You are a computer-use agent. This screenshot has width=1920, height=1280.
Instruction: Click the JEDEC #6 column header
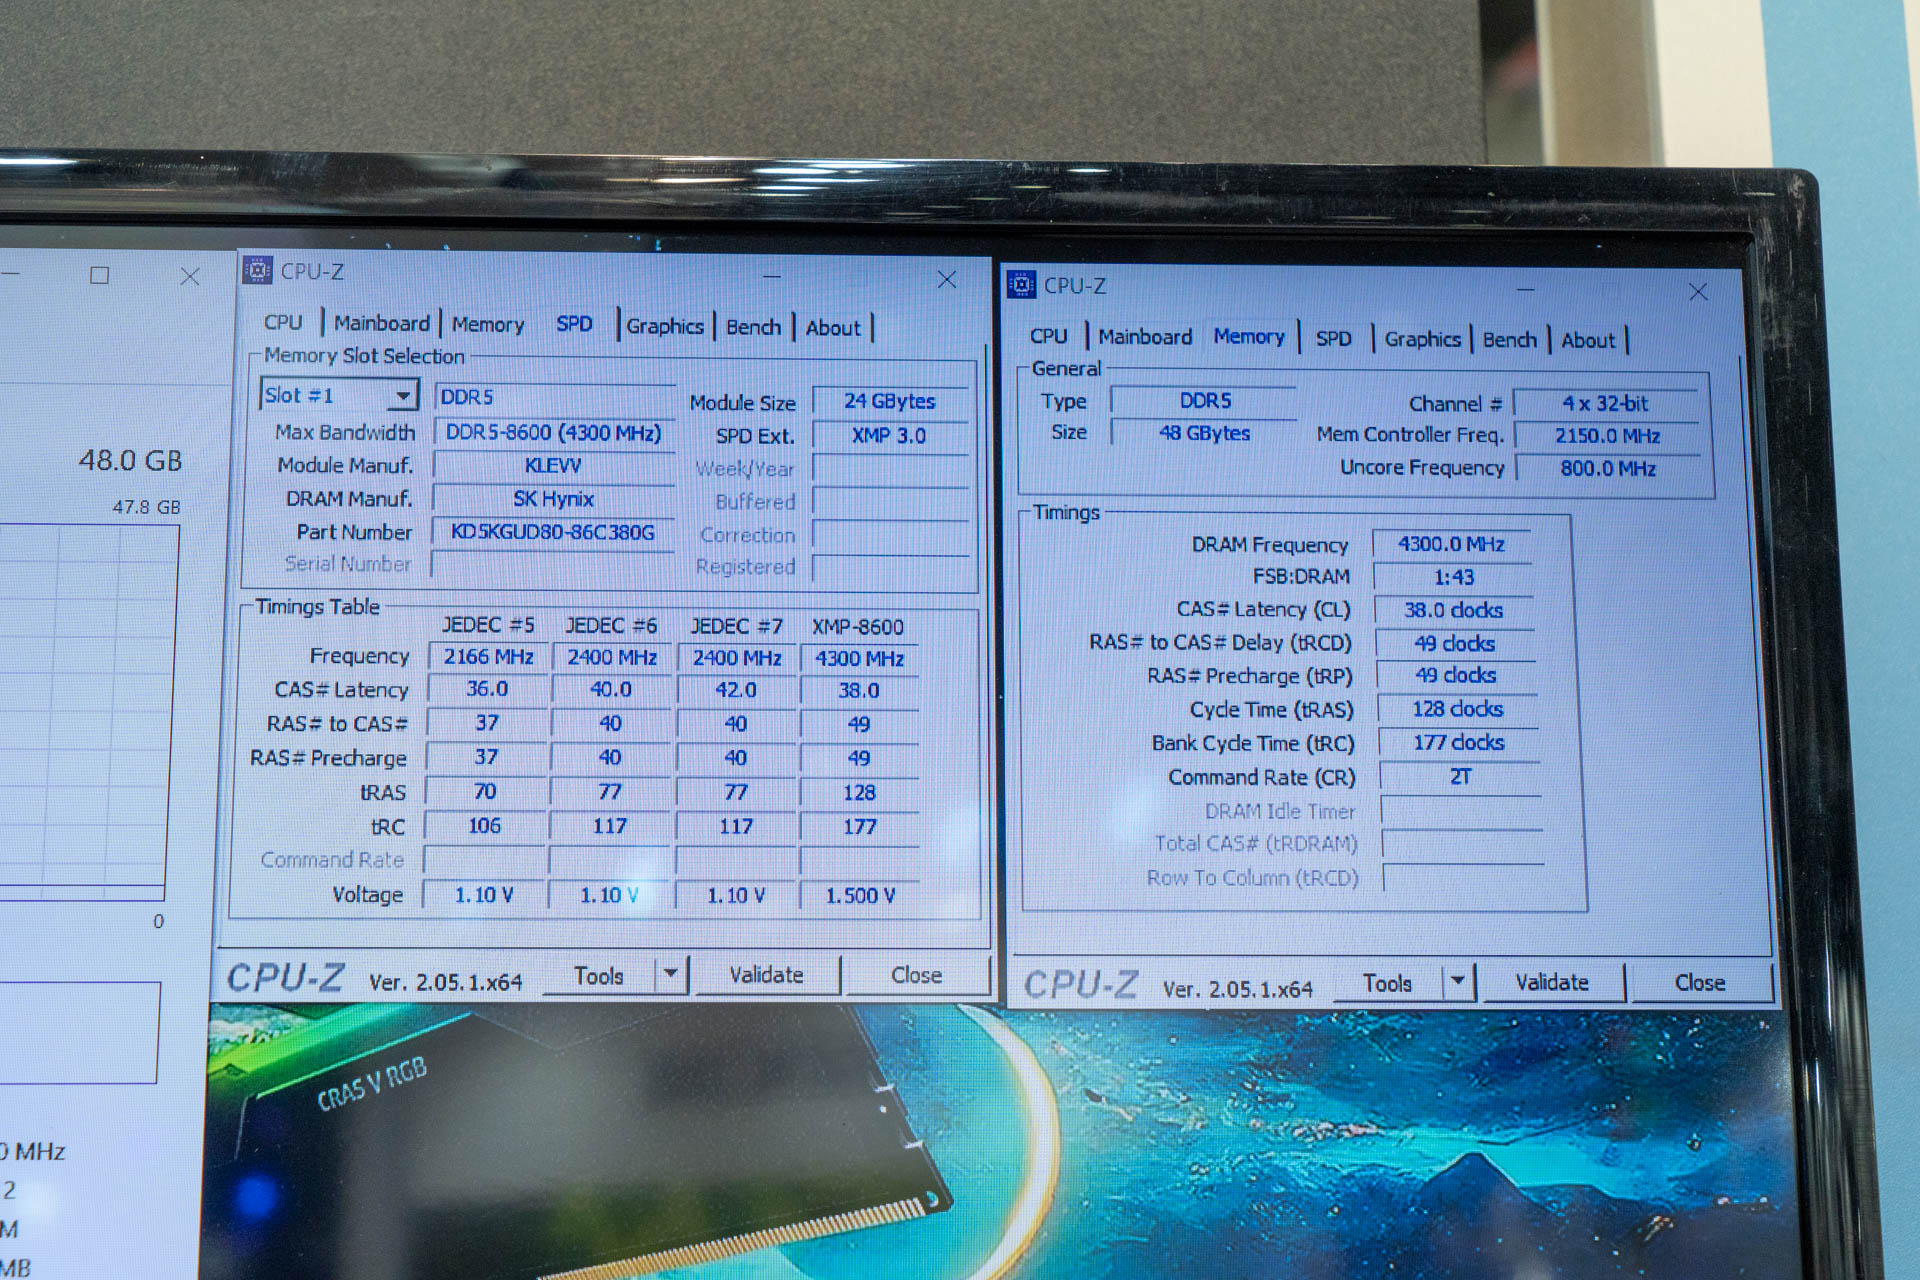(611, 626)
